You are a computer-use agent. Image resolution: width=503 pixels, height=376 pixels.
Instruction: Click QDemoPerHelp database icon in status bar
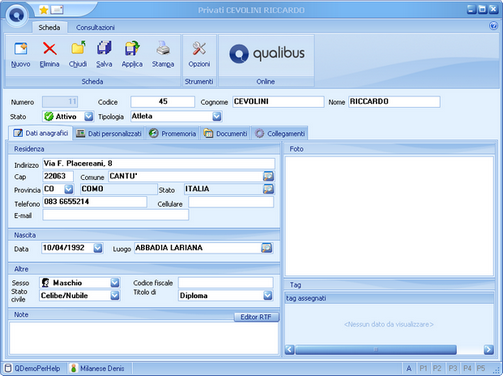8,368
